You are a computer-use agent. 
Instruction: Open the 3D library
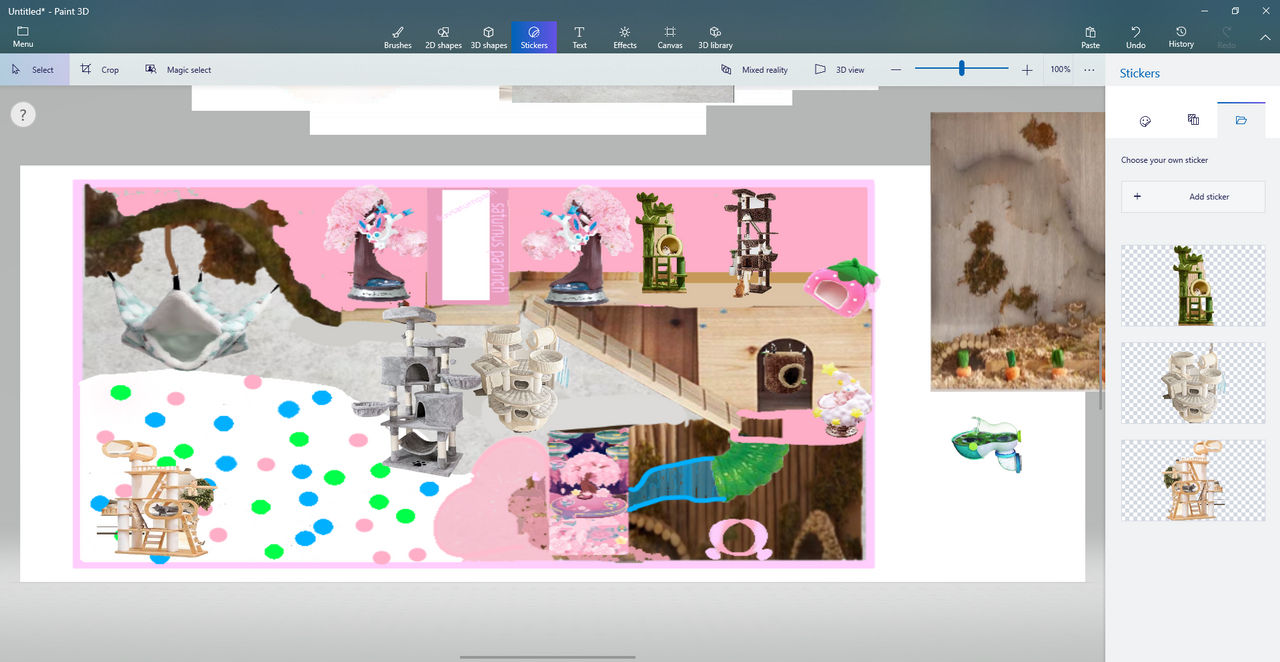(715, 37)
